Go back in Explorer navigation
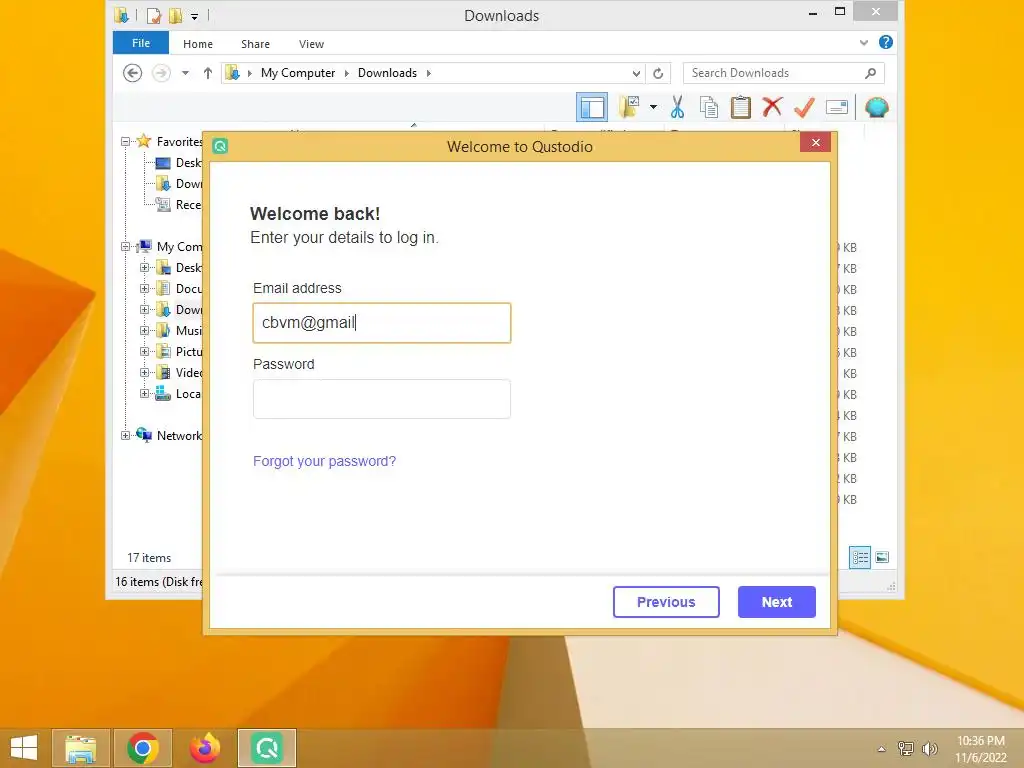The height and width of the screenshot is (768, 1024). pyautogui.click(x=133, y=73)
